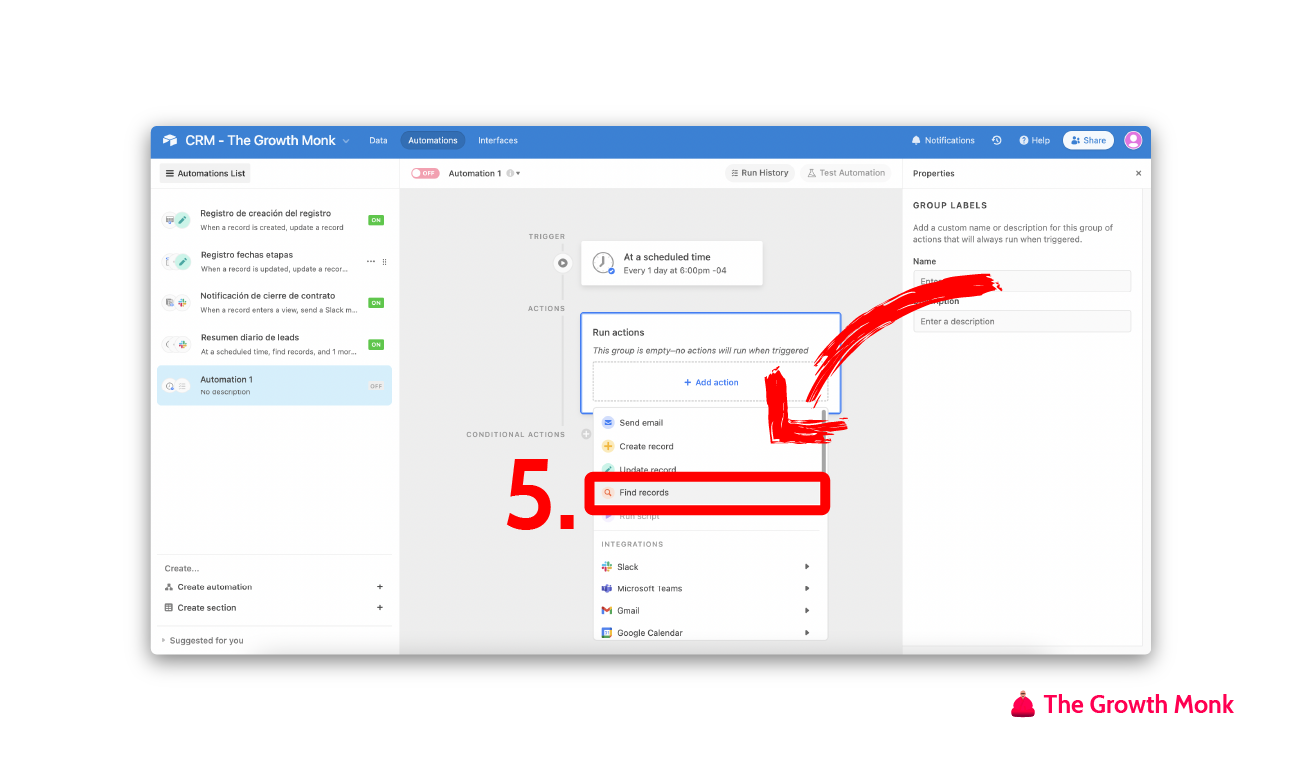The width and height of the screenshot is (1301, 781).
Task: Click the plus icon next to Conditional Actions
Action: point(586,434)
